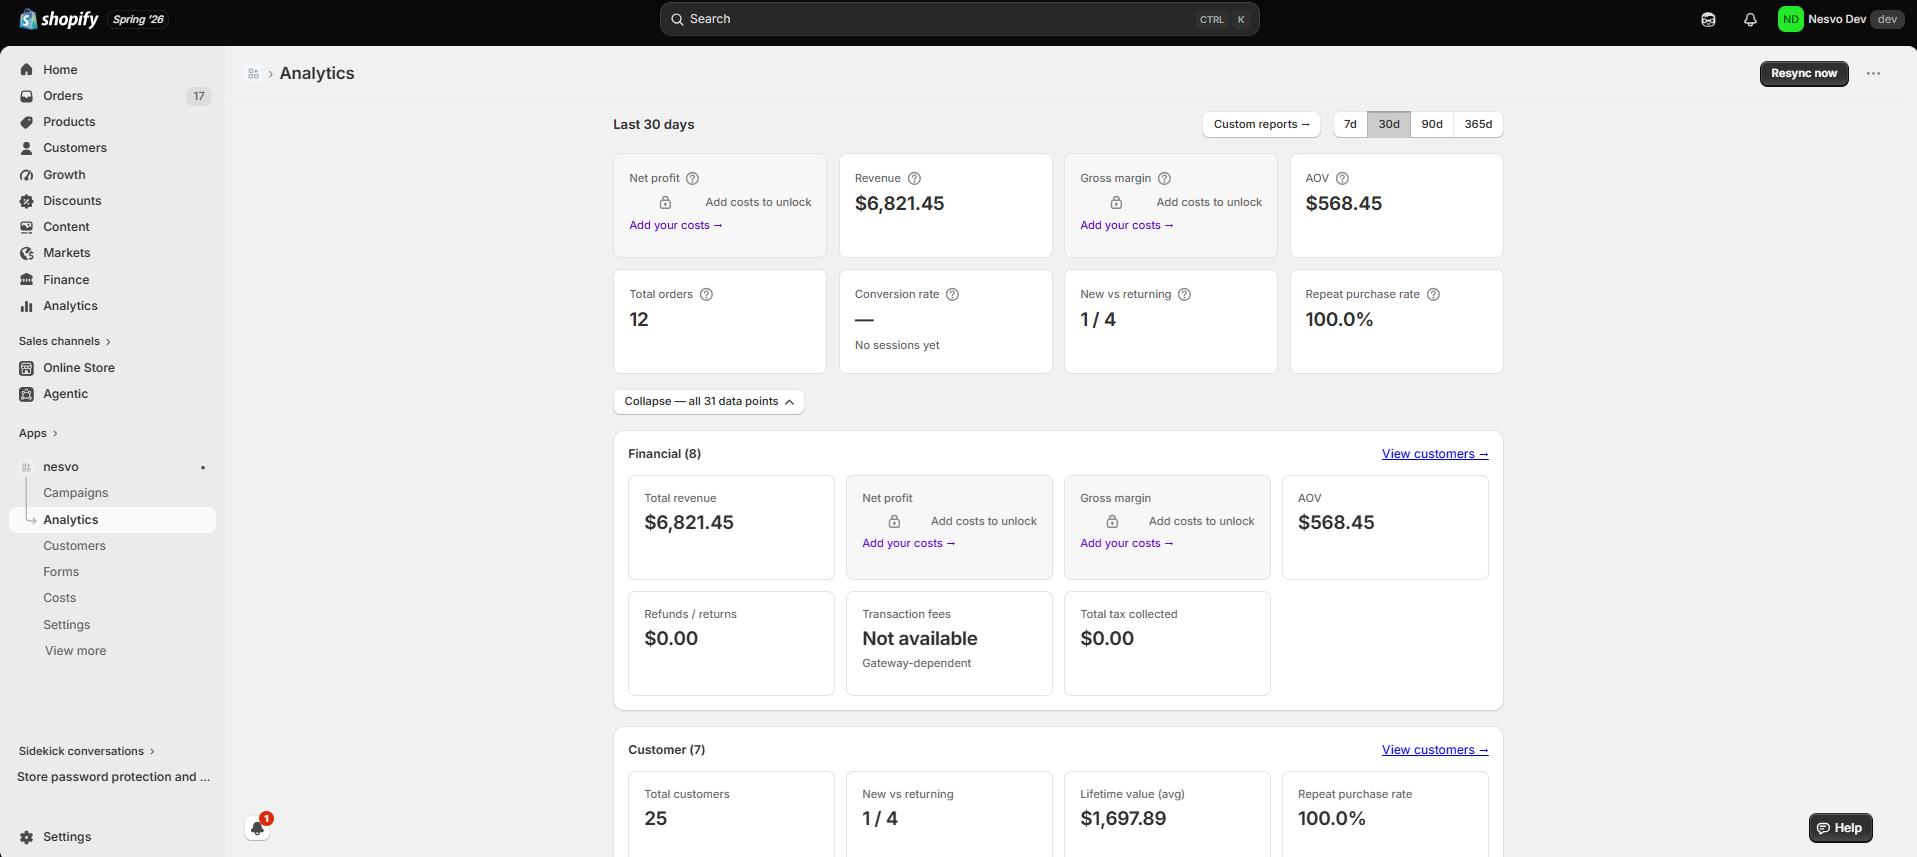
Task: Open the Nesvo Dev account menu
Action: tap(1840, 19)
